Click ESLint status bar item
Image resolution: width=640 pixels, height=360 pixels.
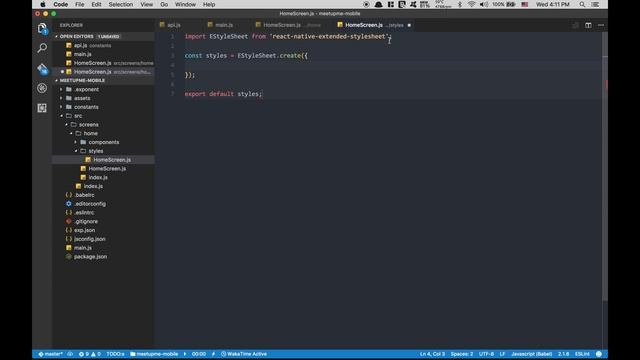[582, 354]
